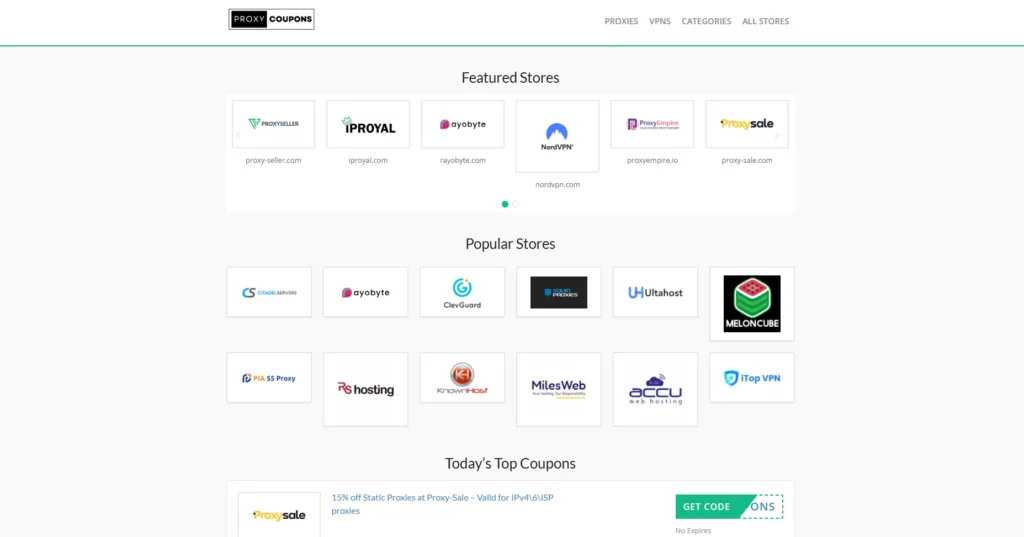Open the VPNS menu item
Image resolution: width=1024 pixels, height=537 pixels.
660,21
